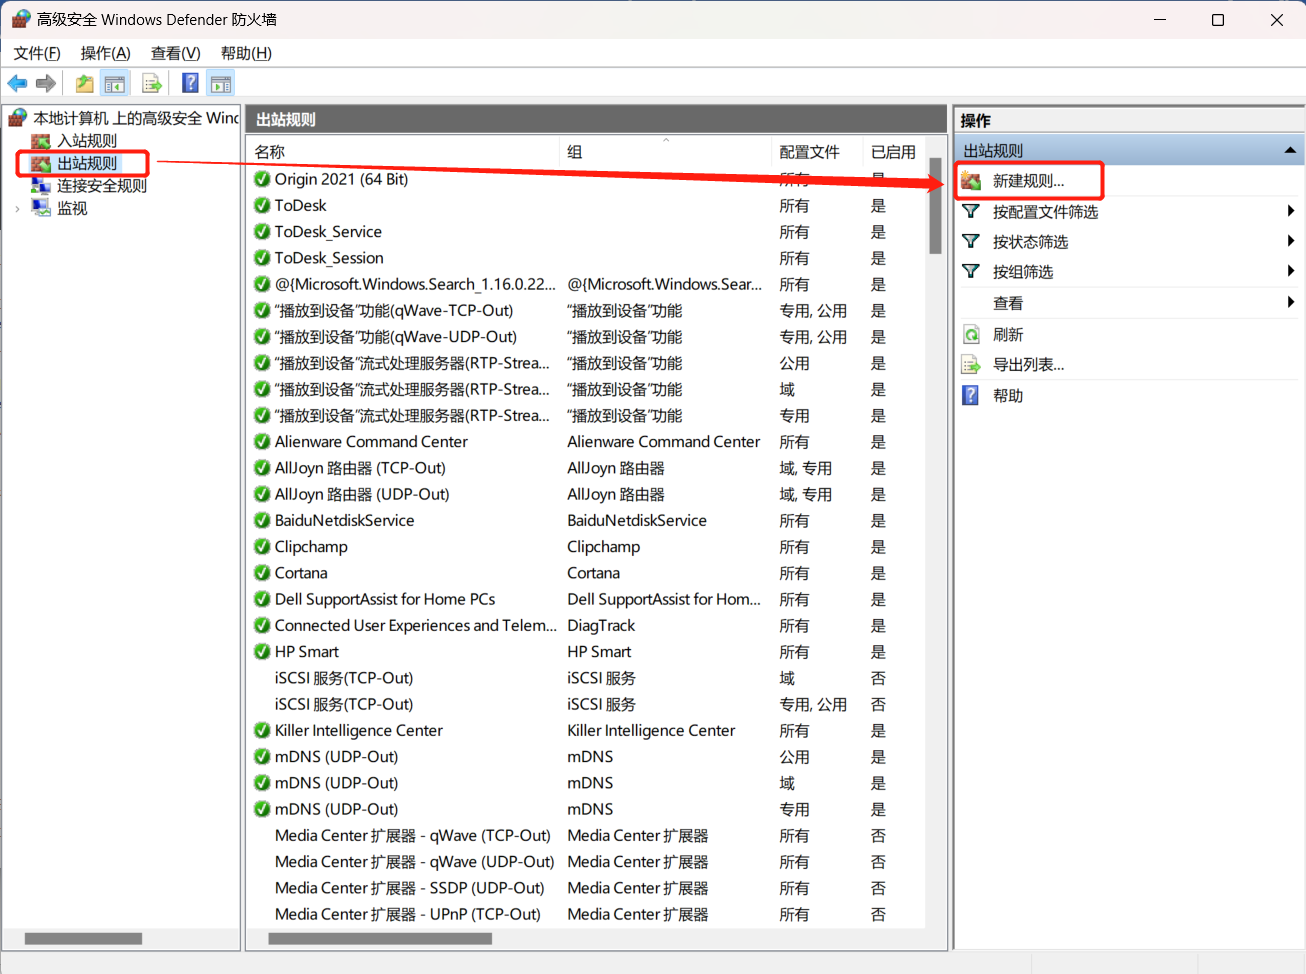Select the AllJoyn 路由器 (TCP-Out) rule
1306x974 pixels.
[x=360, y=468]
